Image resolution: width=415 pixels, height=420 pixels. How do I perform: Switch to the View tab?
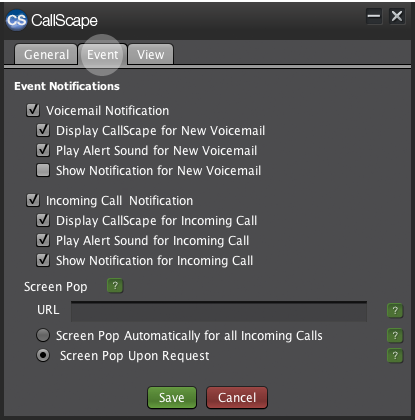pos(151,54)
